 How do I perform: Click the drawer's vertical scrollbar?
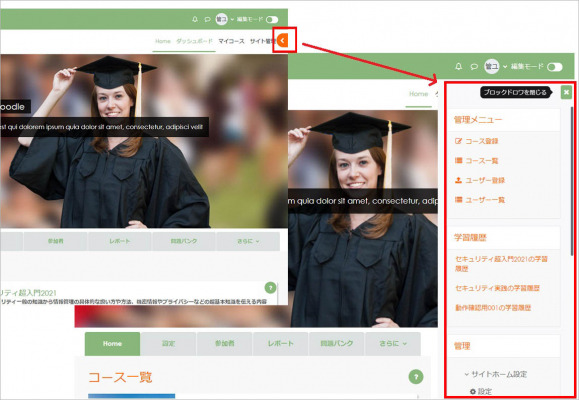tap(572, 181)
